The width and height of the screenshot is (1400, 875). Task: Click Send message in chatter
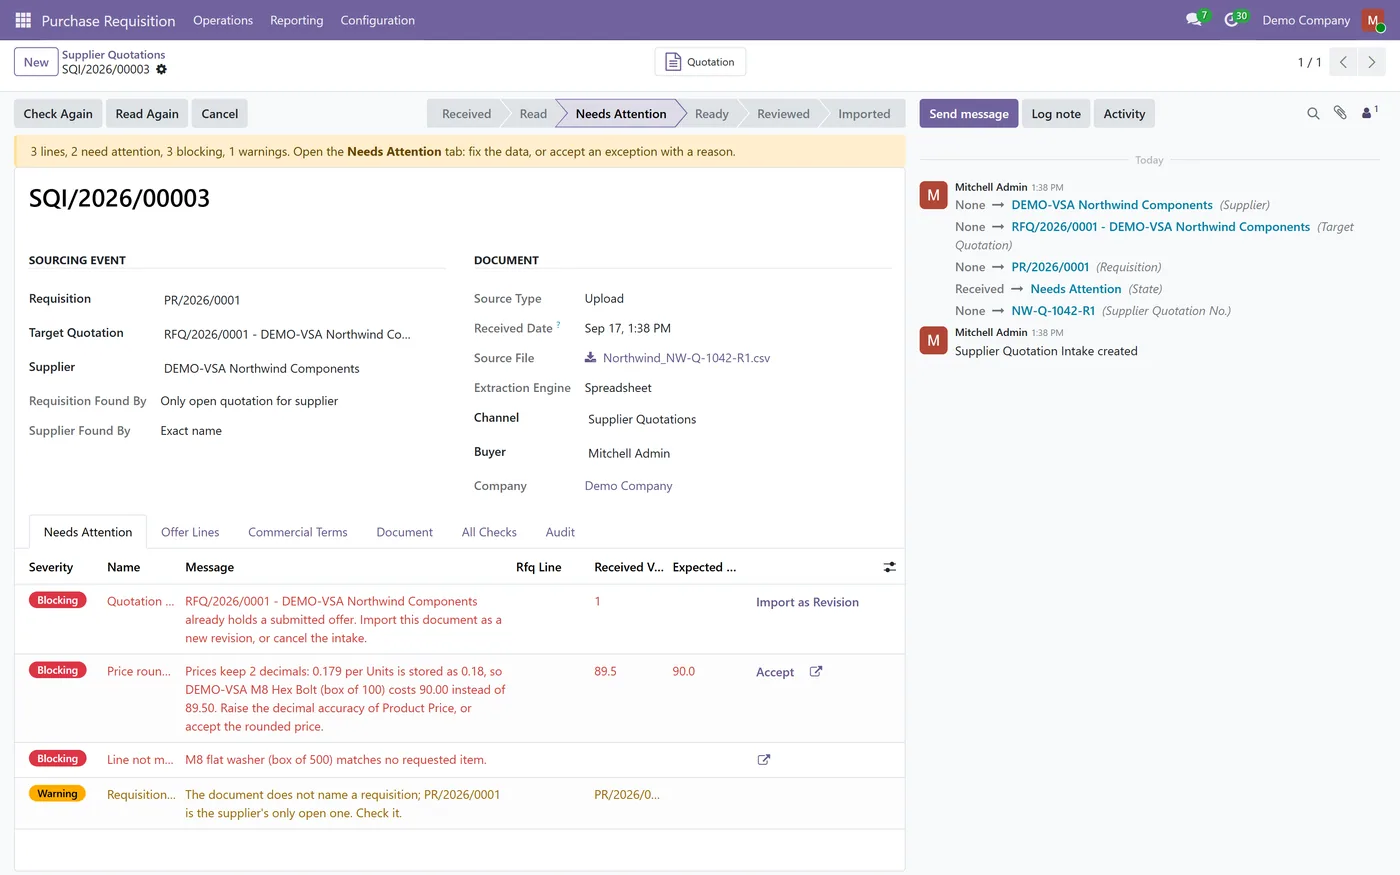click(x=969, y=114)
